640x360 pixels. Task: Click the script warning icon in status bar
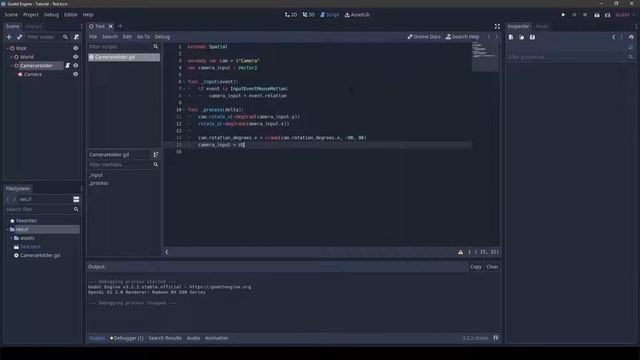460,252
